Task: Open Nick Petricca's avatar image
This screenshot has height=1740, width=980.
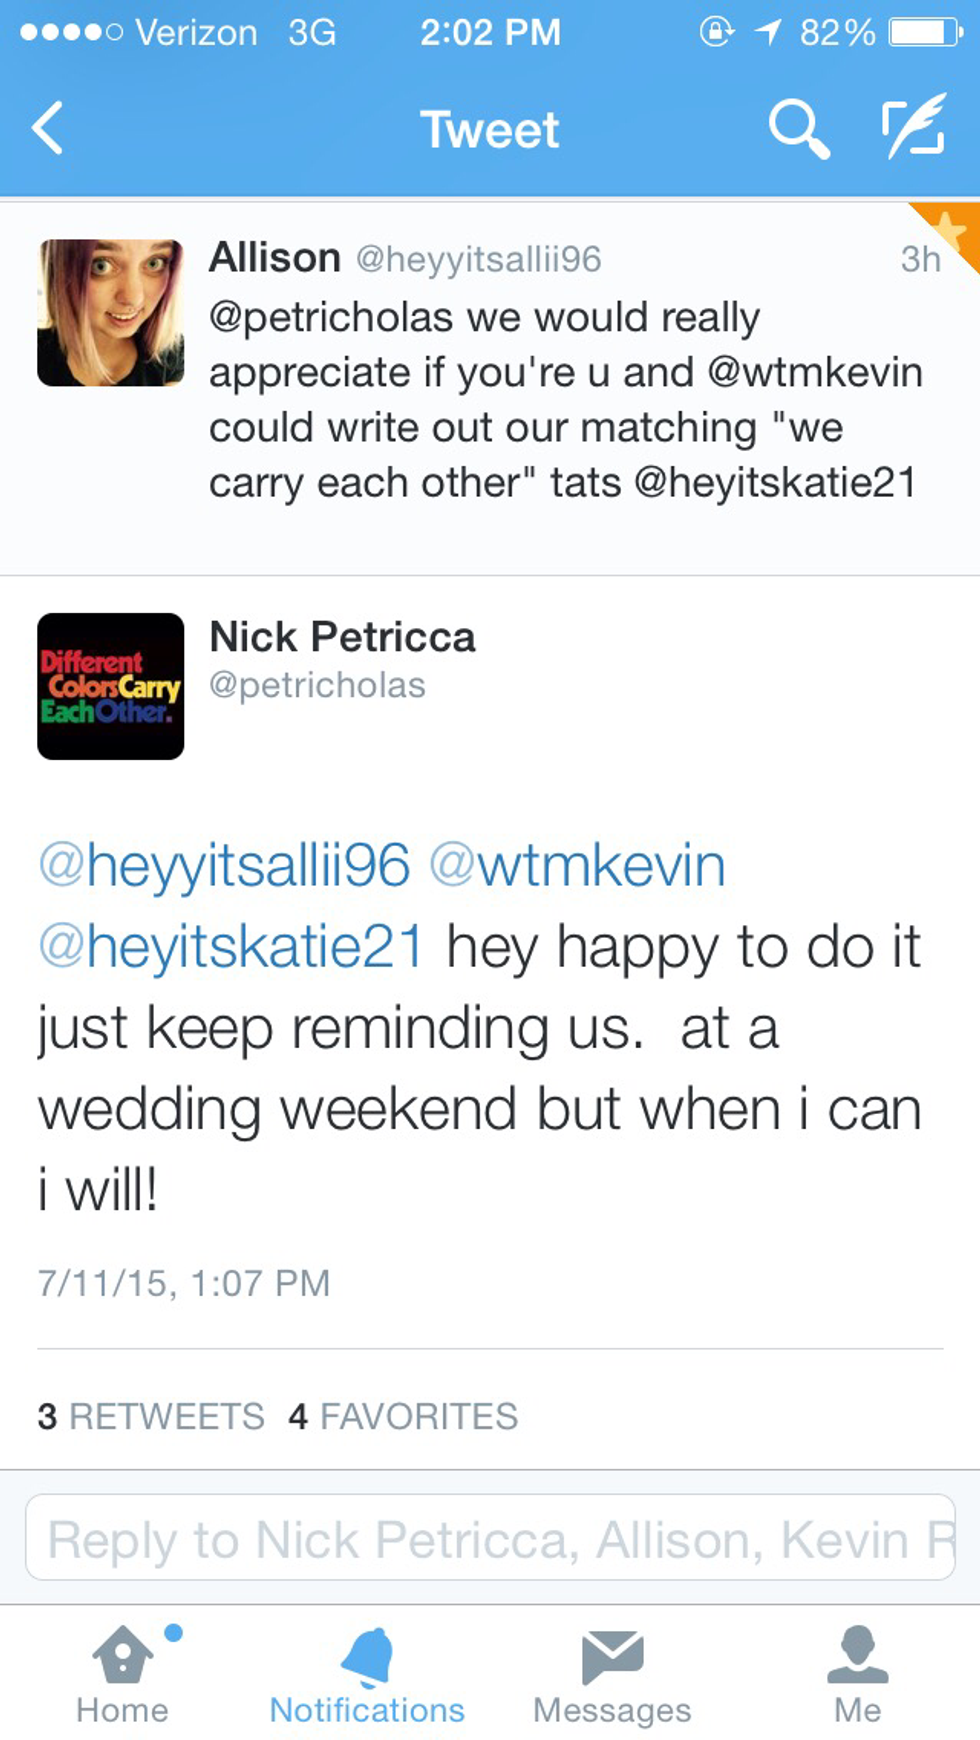Action: click(x=111, y=686)
